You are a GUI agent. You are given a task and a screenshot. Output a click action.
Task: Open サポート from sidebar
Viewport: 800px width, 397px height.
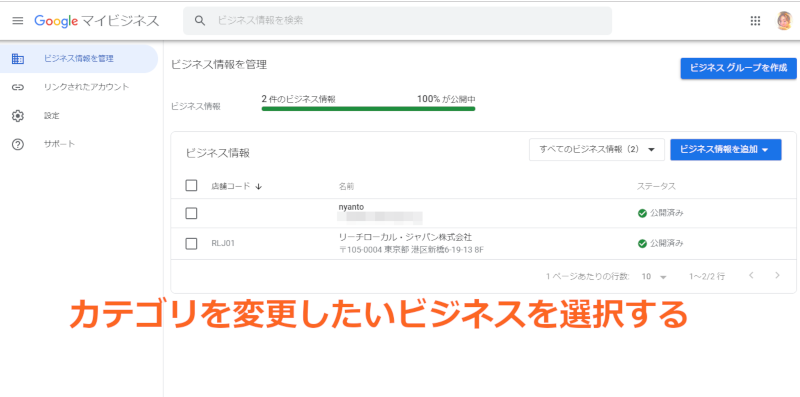[59, 144]
